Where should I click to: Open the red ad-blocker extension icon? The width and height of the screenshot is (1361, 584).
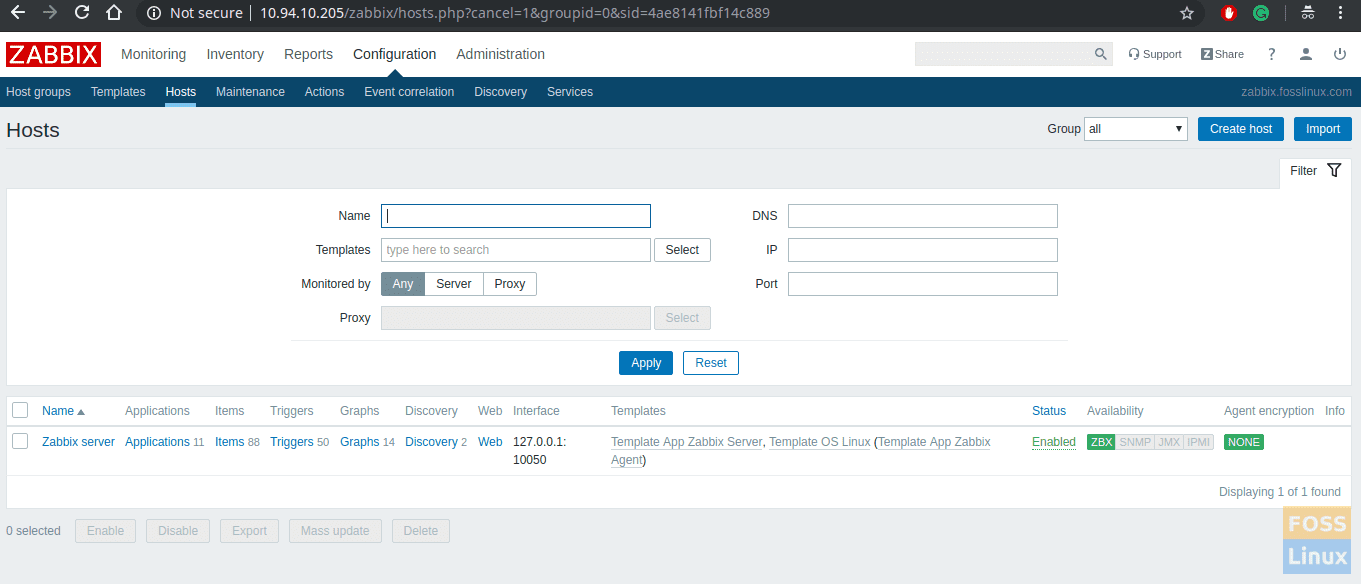point(1229,13)
